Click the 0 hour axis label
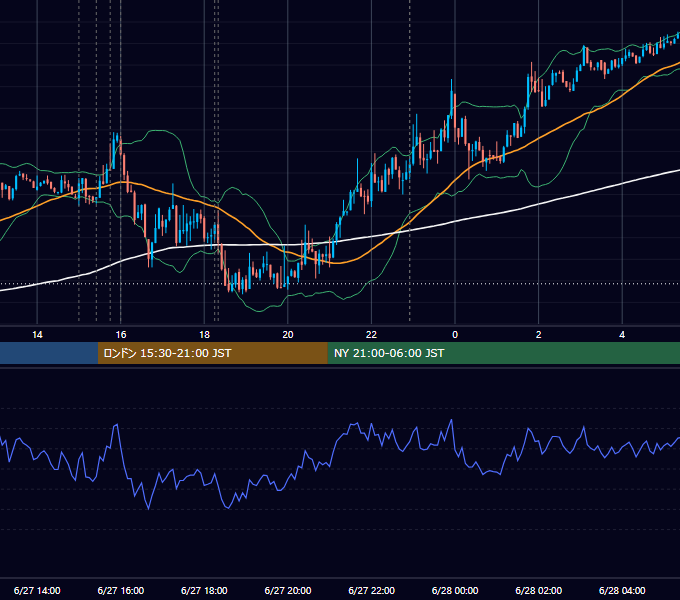The width and height of the screenshot is (680, 600). pos(455,335)
